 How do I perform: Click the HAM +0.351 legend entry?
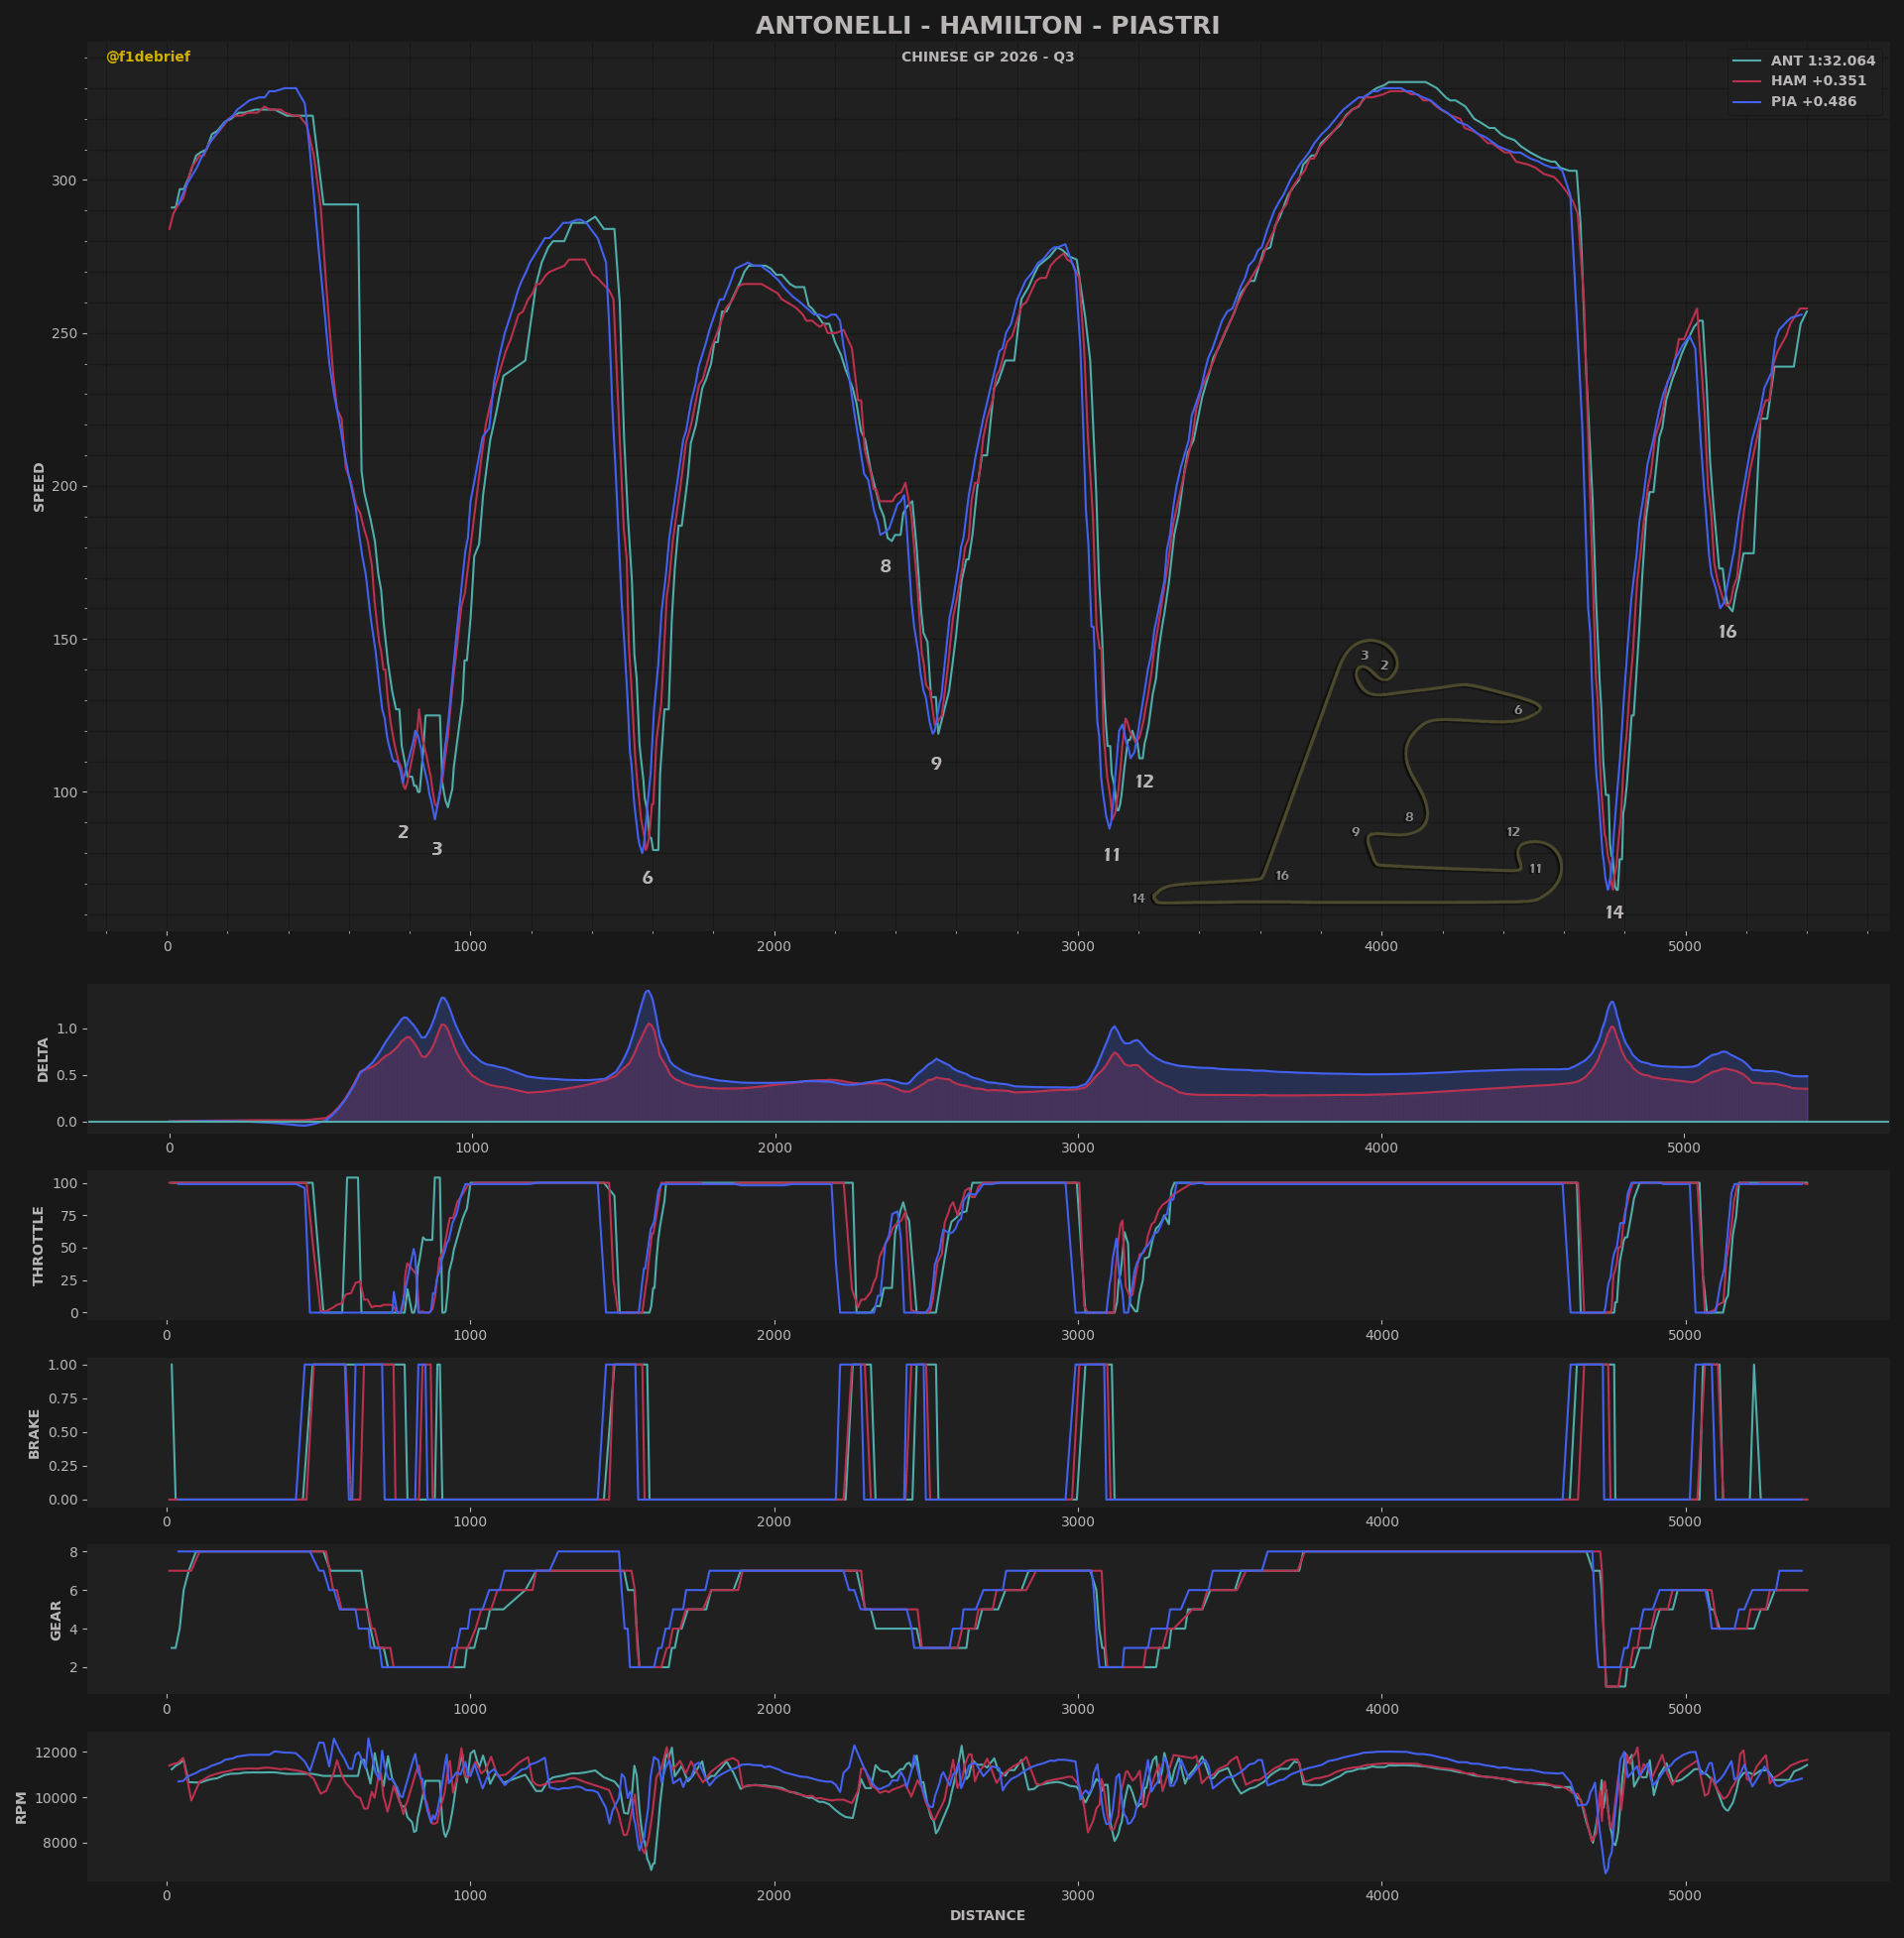tap(1818, 81)
